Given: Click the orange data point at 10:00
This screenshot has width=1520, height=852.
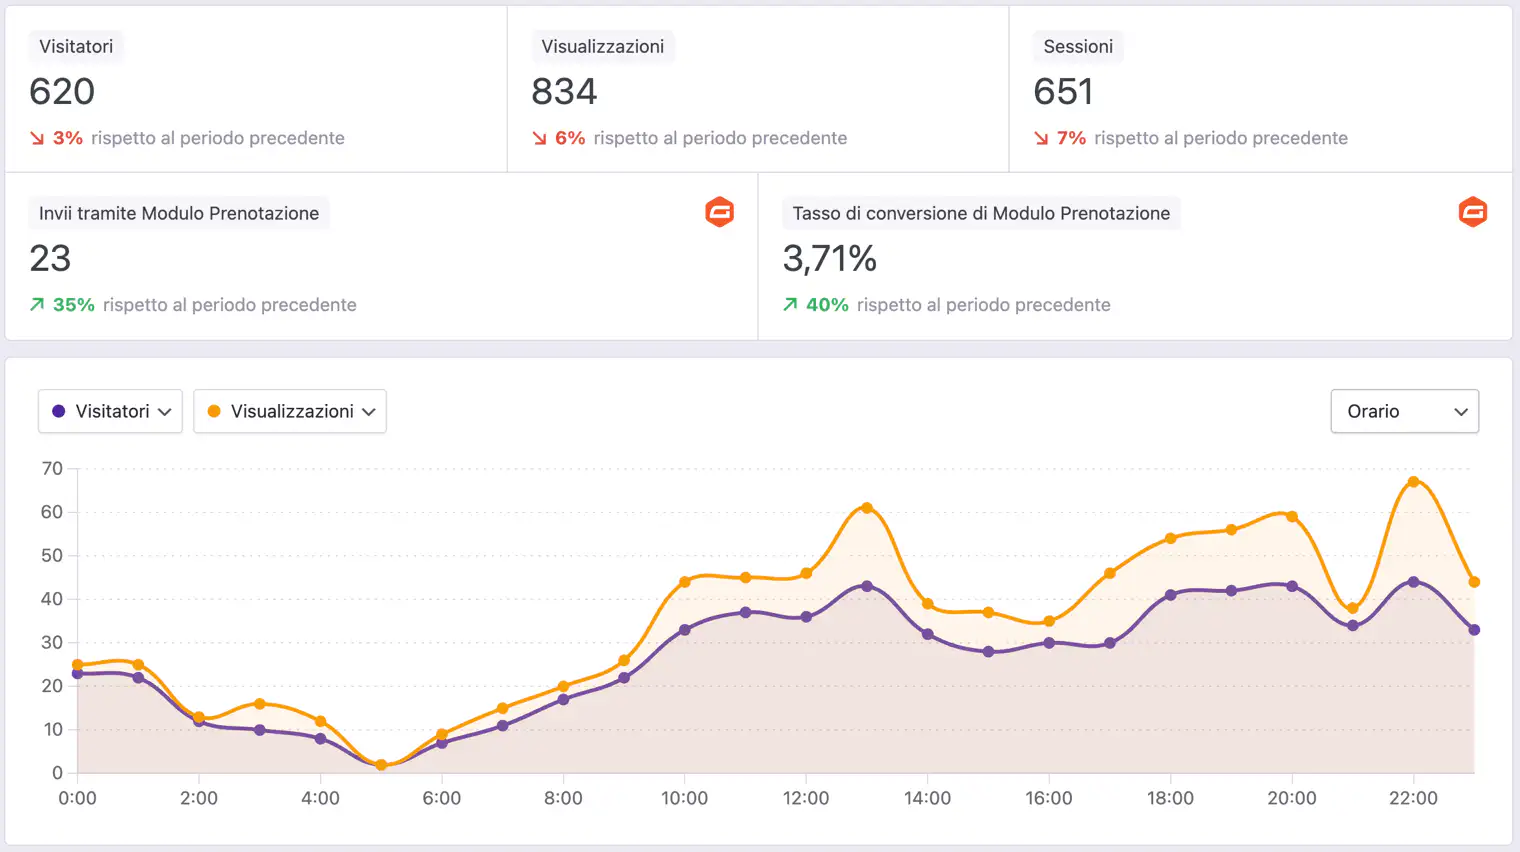Looking at the screenshot, I should click(x=685, y=582).
